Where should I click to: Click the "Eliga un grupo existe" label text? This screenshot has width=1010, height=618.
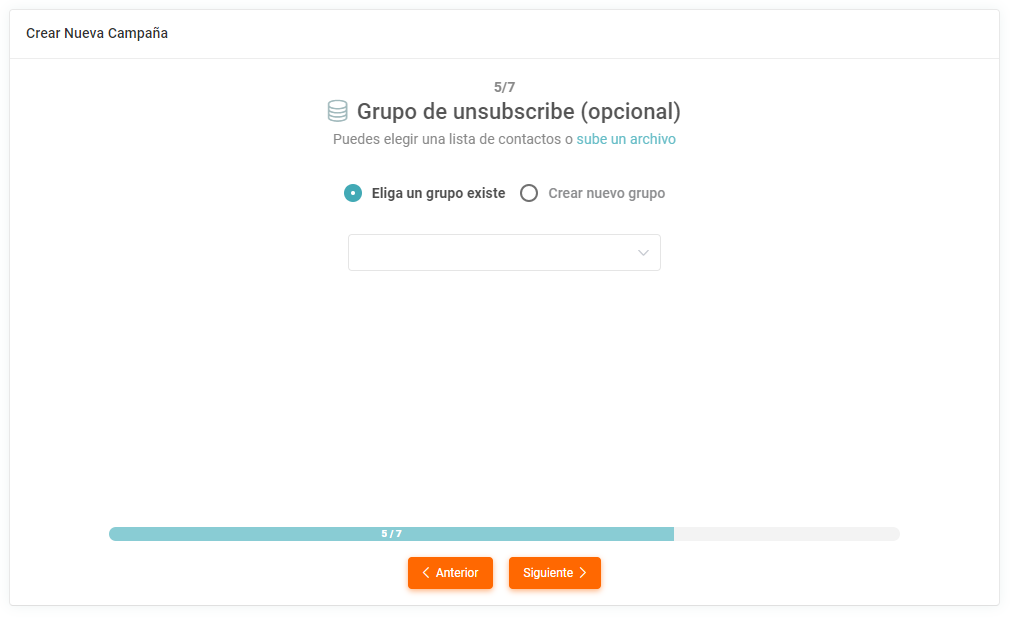(438, 193)
